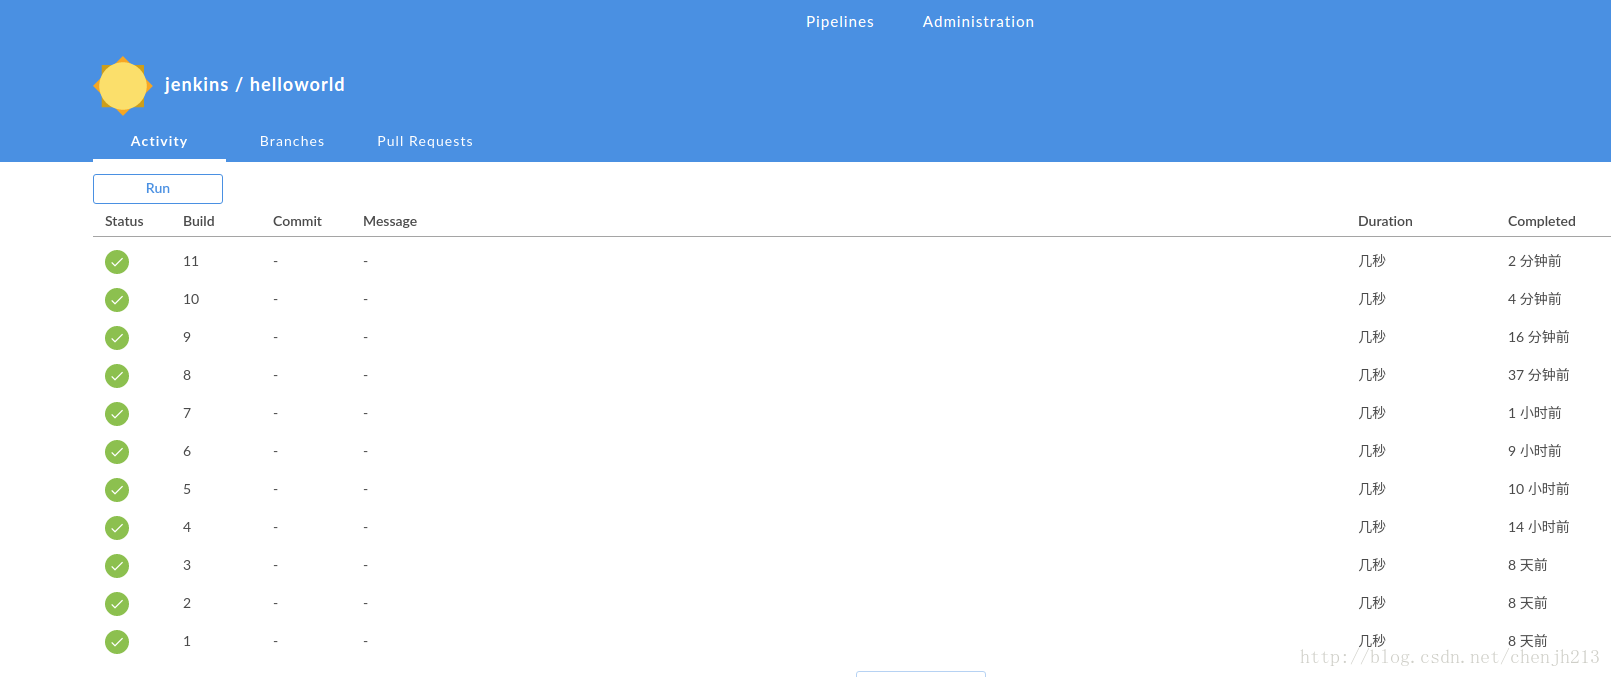Switch to the Activity tab
The width and height of the screenshot is (1611, 677).
[x=159, y=141]
